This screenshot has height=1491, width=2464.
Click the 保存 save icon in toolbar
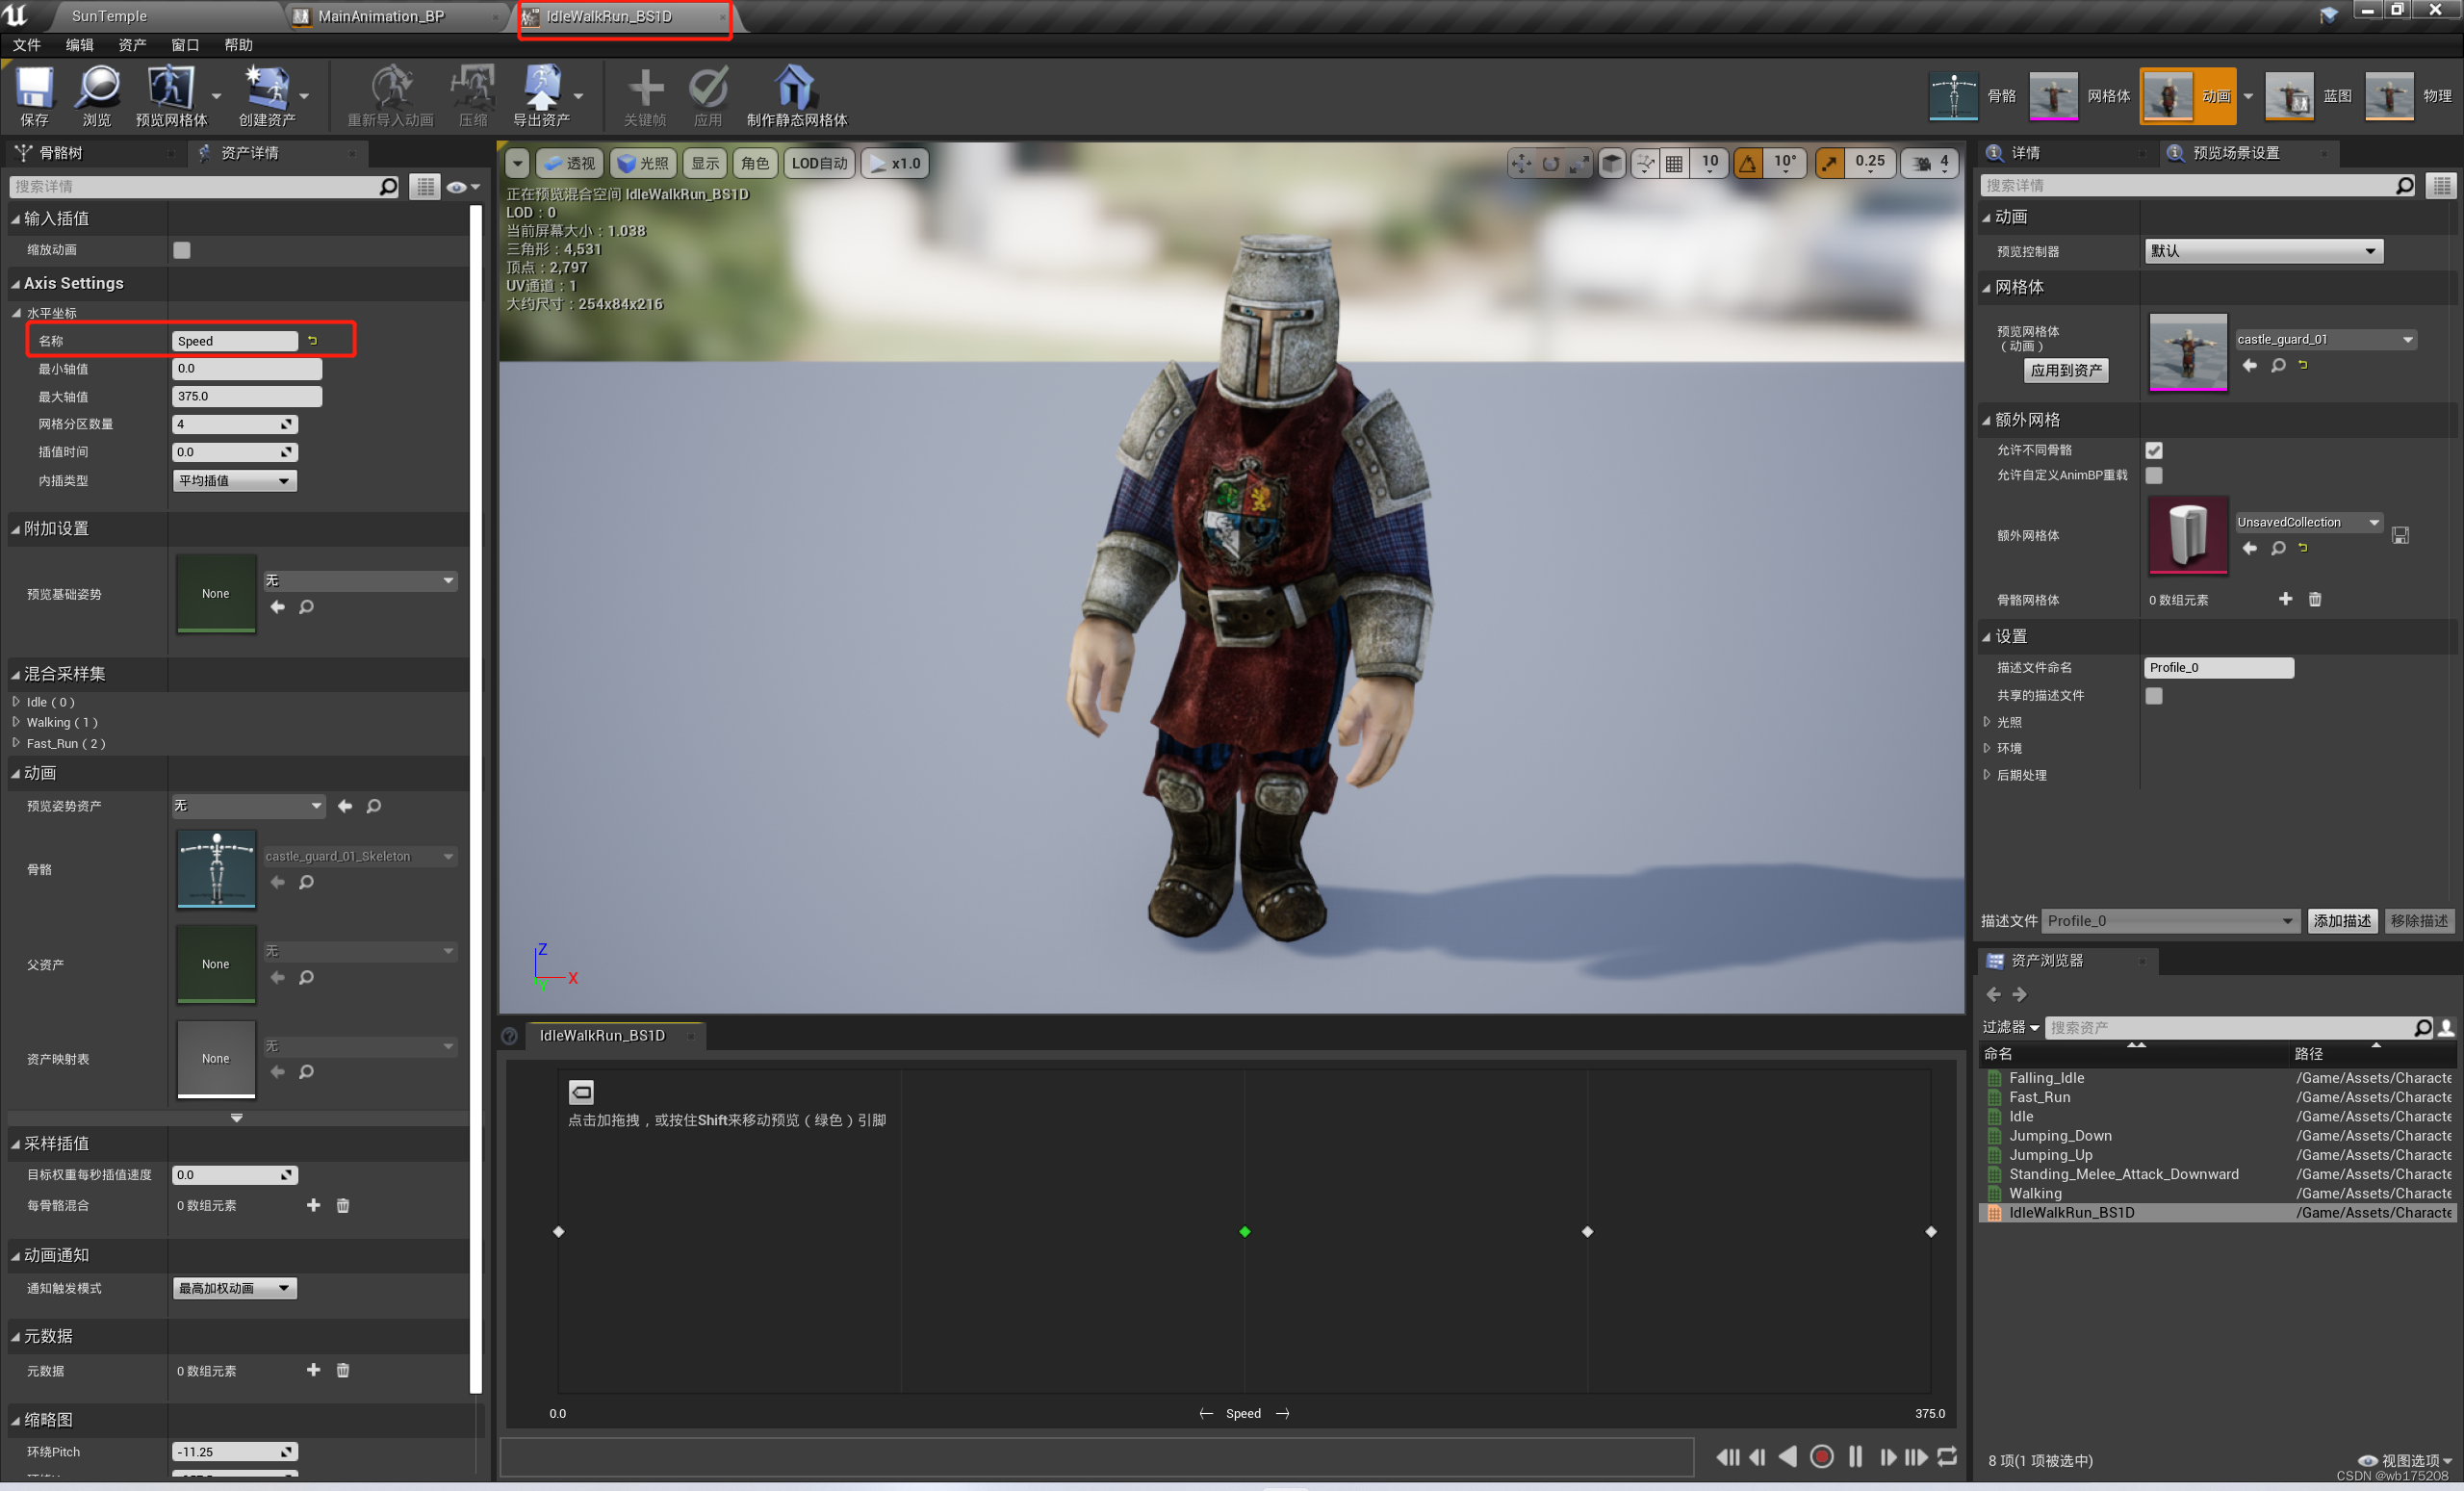coord(34,96)
